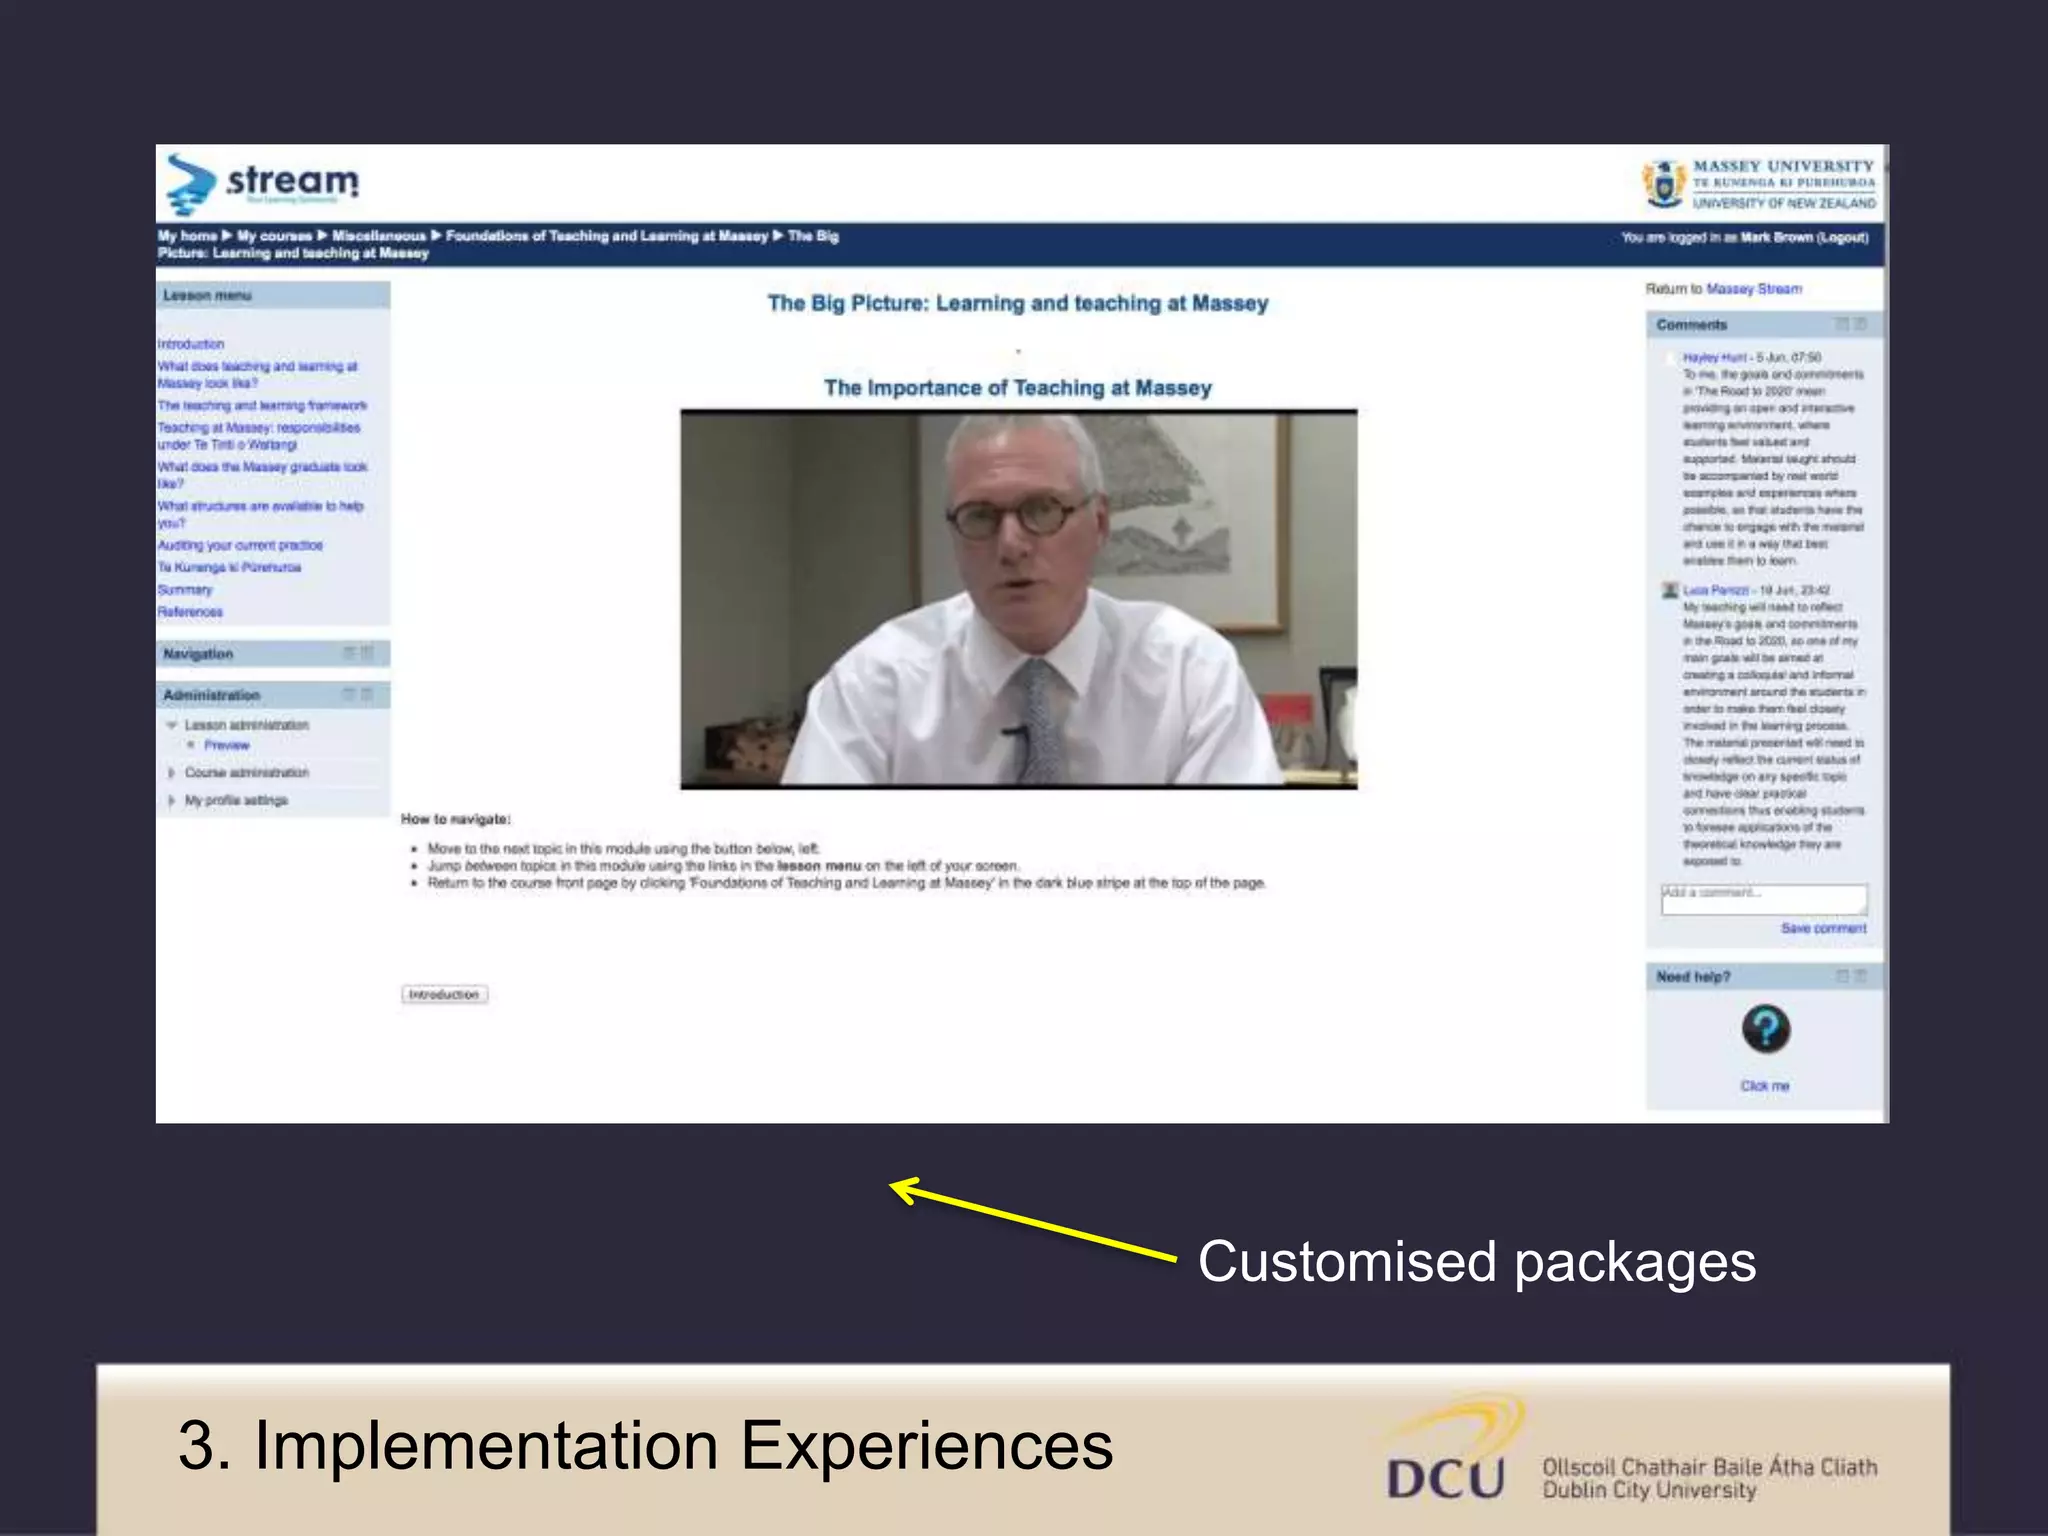
Task: Open 'Te Kunenga ki Pūrehuroa' lesson link
Action: (229, 567)
